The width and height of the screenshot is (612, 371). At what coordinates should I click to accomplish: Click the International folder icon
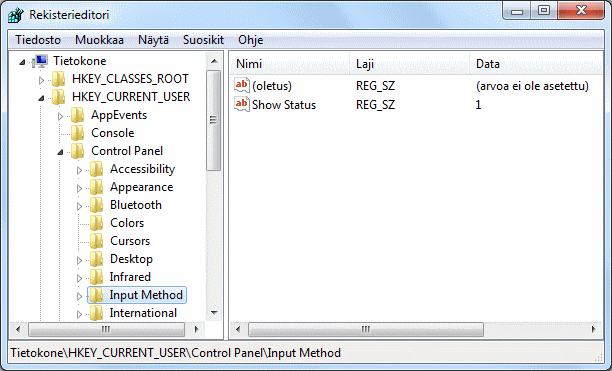[96, 313]
